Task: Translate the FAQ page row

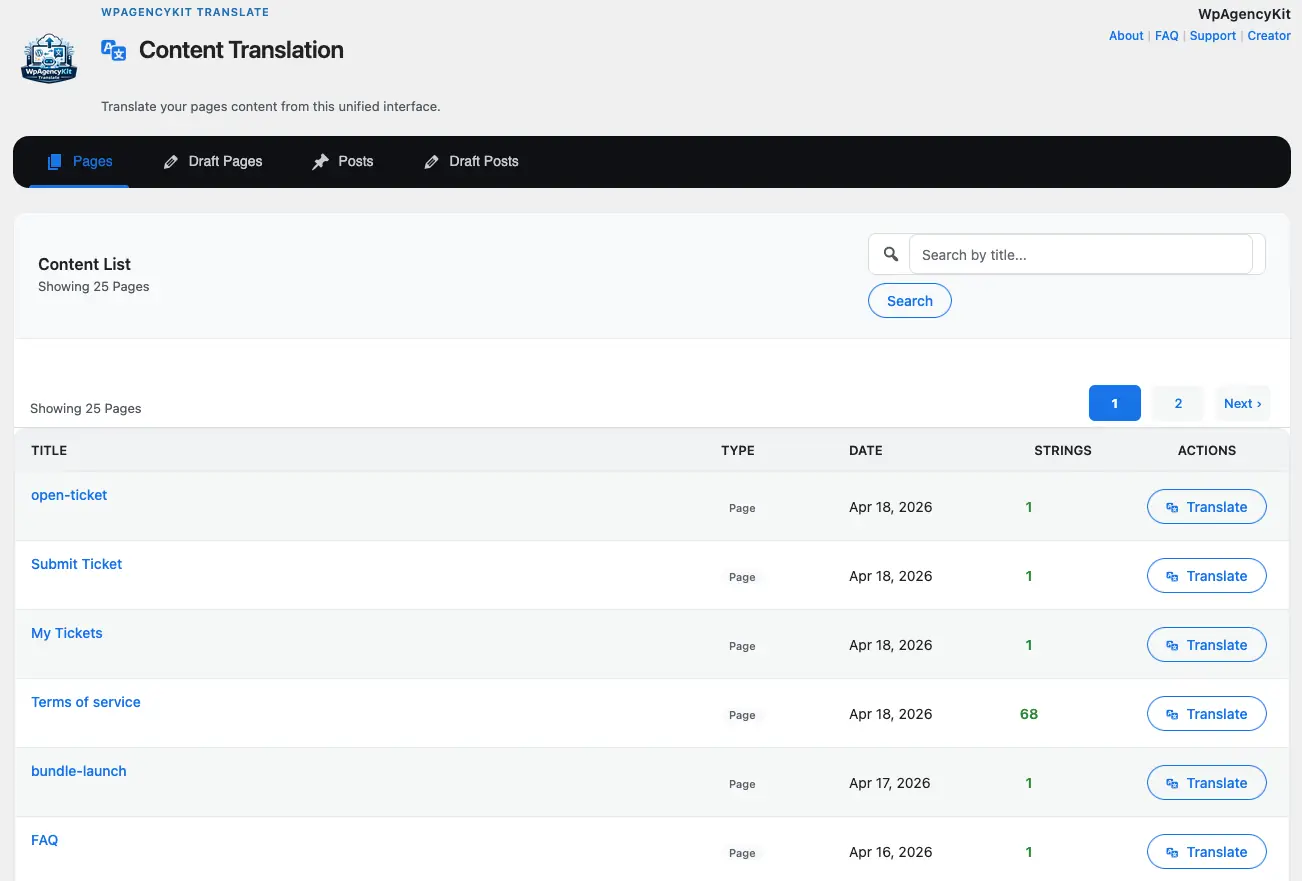Action: click(x=1206, y=852)
